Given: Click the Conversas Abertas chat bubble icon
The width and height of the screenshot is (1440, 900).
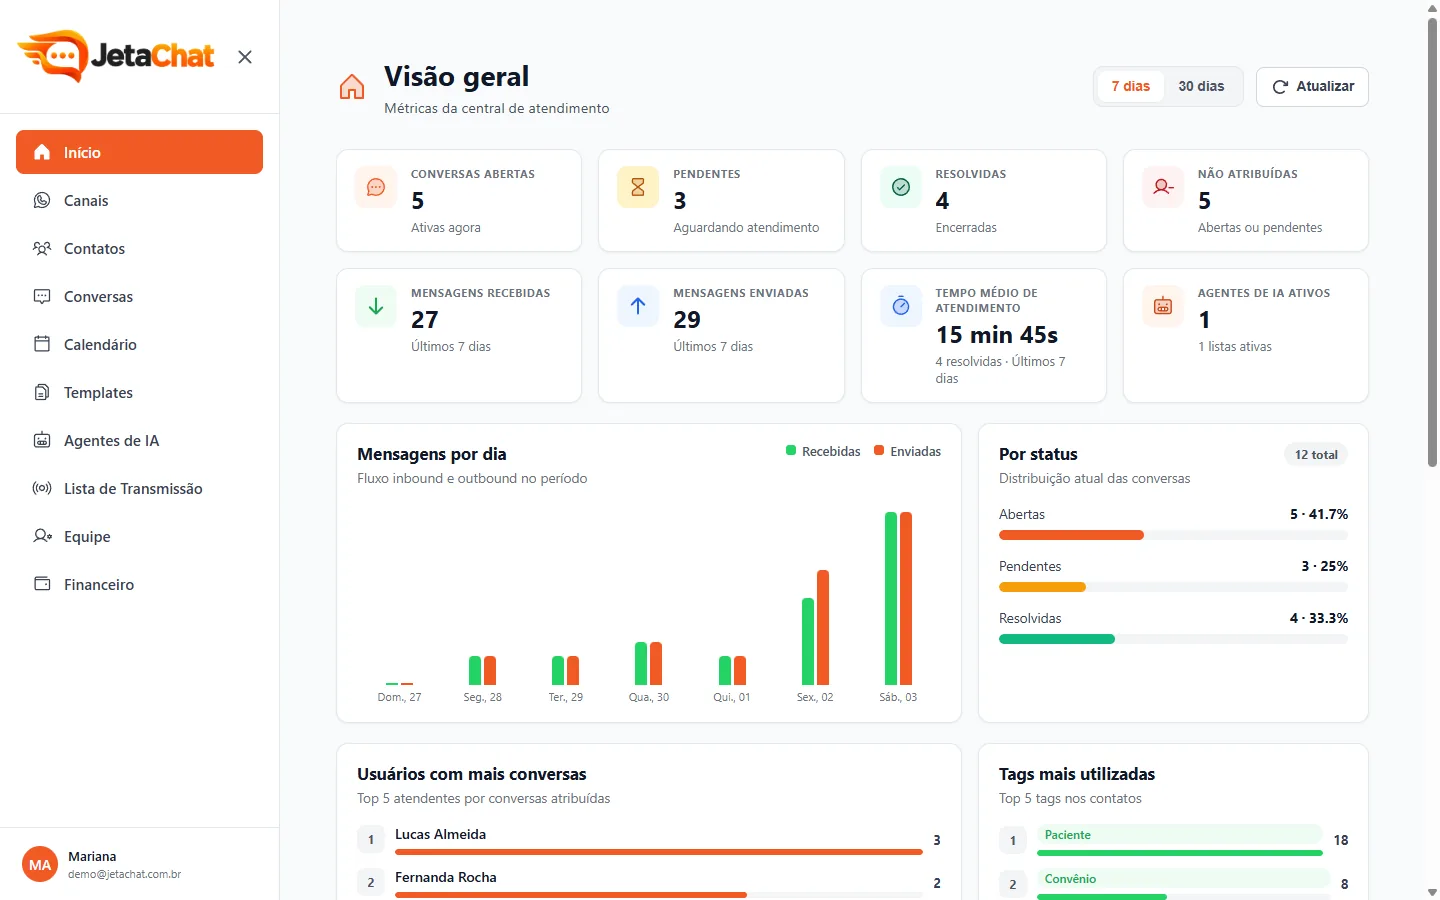Looking at the screenshot, I should coord(376,187).
